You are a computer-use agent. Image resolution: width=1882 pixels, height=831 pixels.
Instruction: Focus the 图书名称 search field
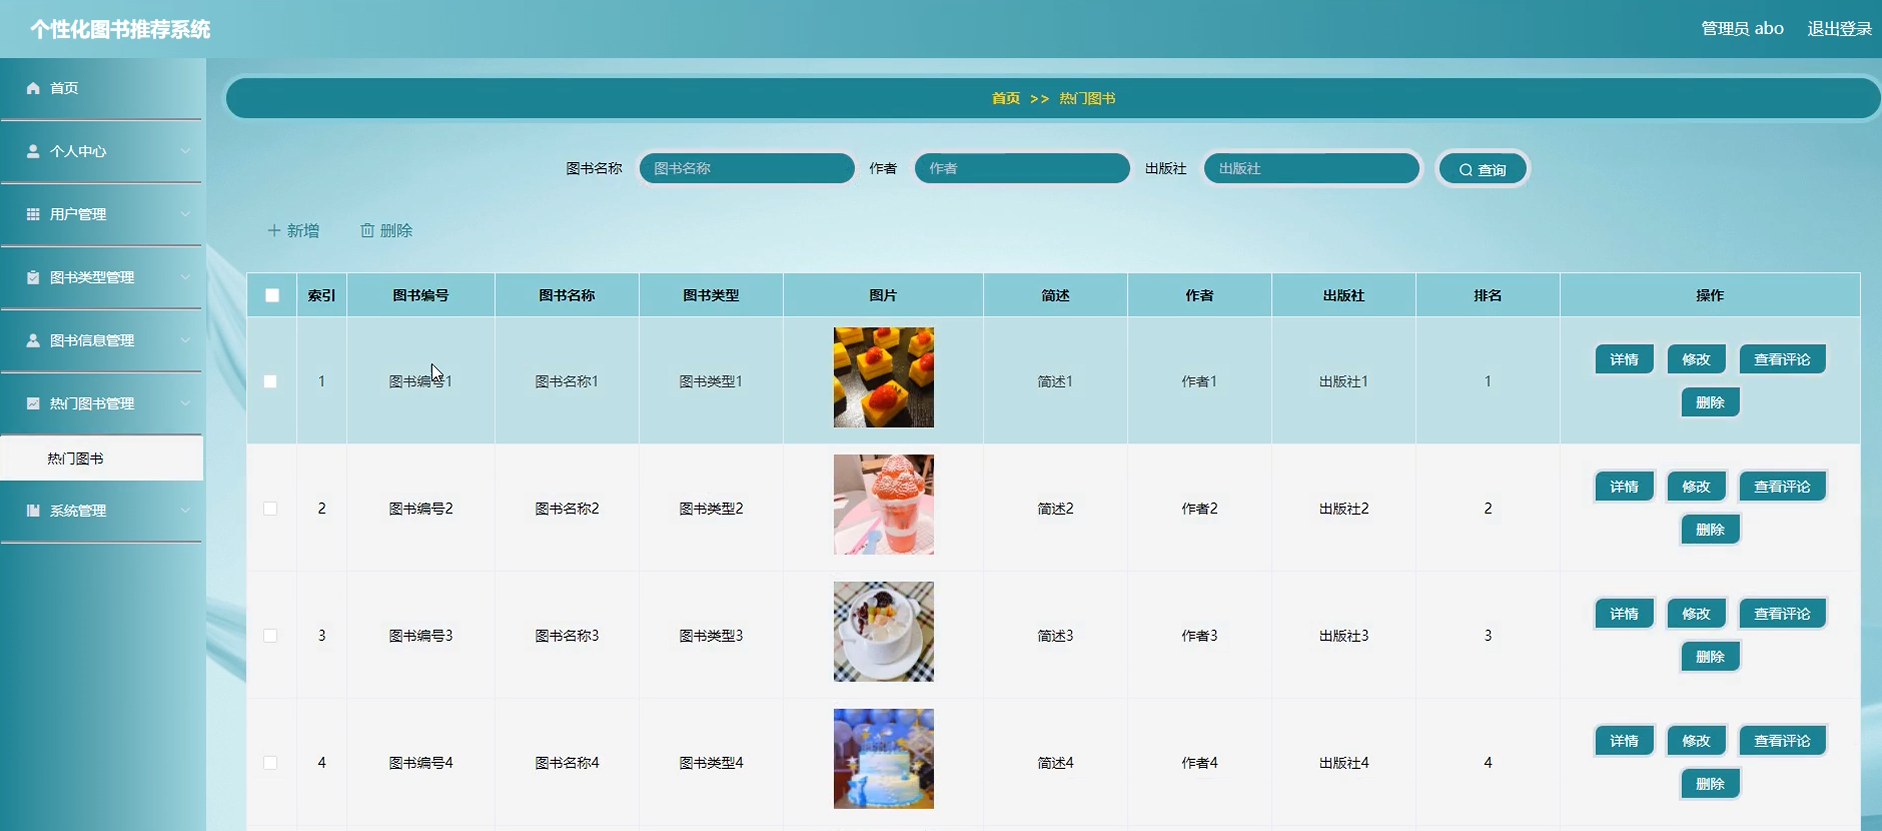(747, 168)
